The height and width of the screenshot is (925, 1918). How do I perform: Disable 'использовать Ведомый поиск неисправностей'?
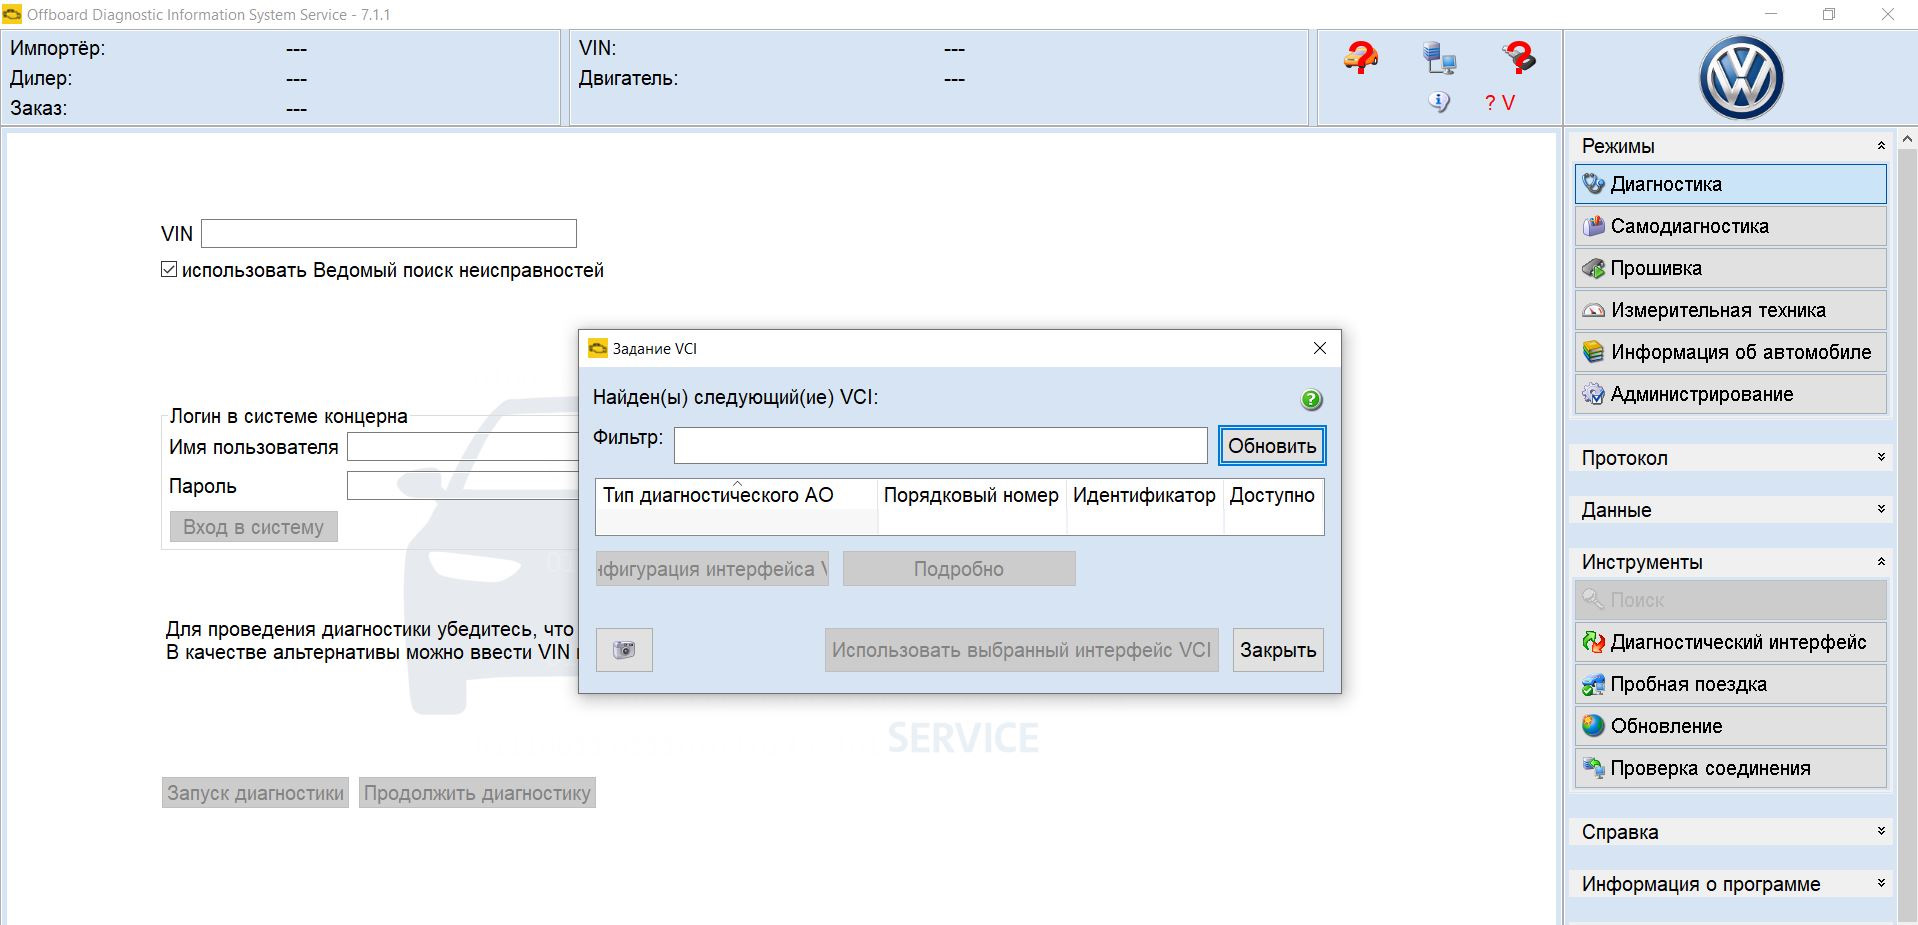coord(168,268)
